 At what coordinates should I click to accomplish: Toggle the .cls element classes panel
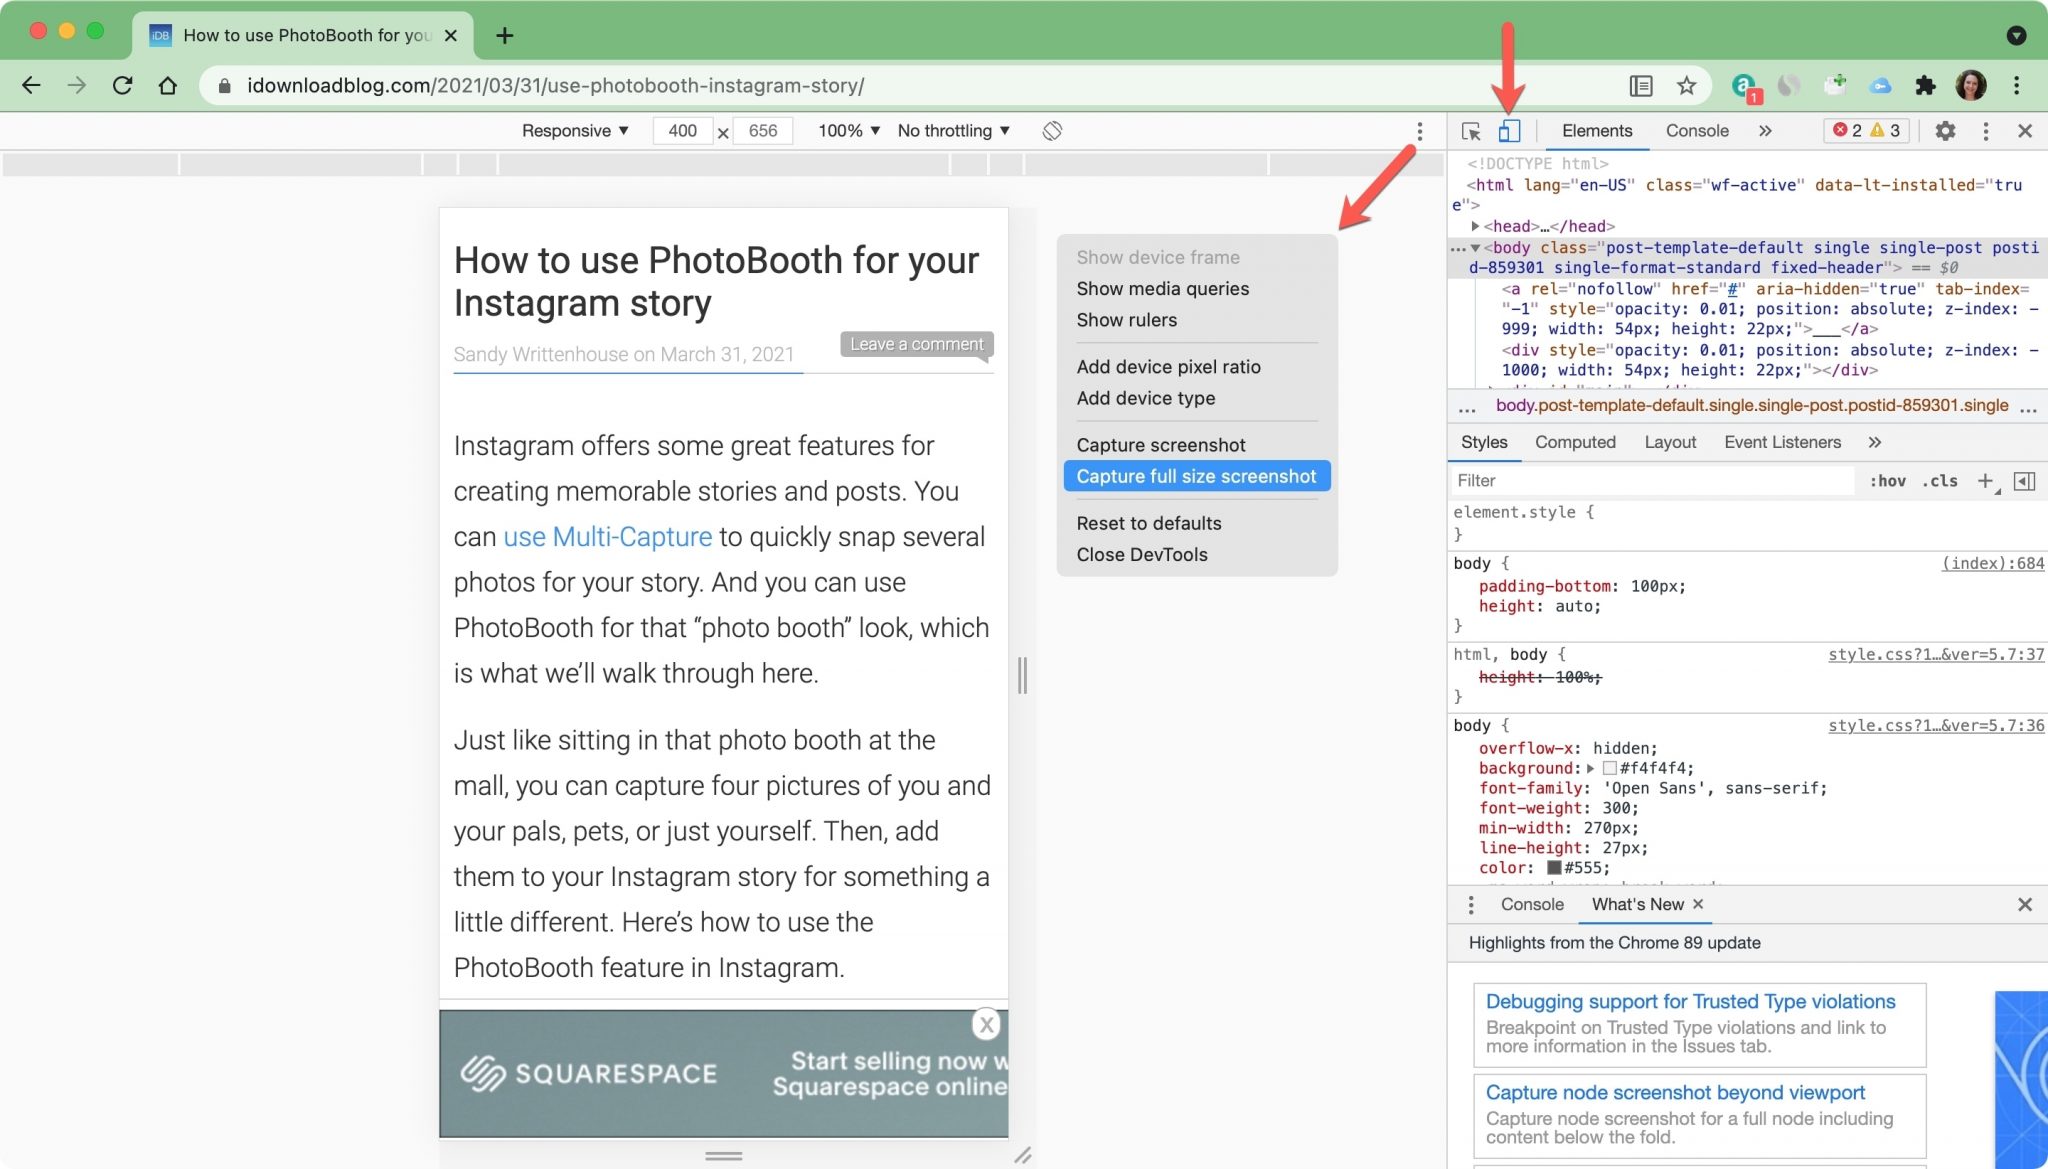[x=1940, y=481]
